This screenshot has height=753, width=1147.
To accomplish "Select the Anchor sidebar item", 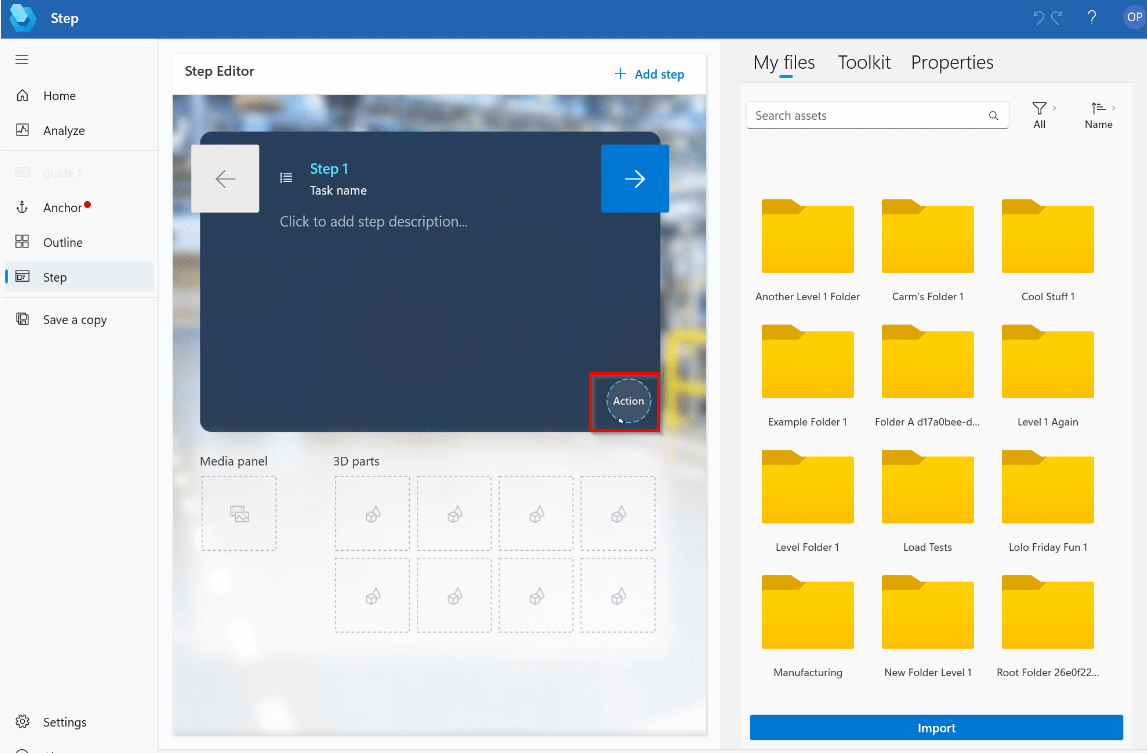I will [62, 208].
